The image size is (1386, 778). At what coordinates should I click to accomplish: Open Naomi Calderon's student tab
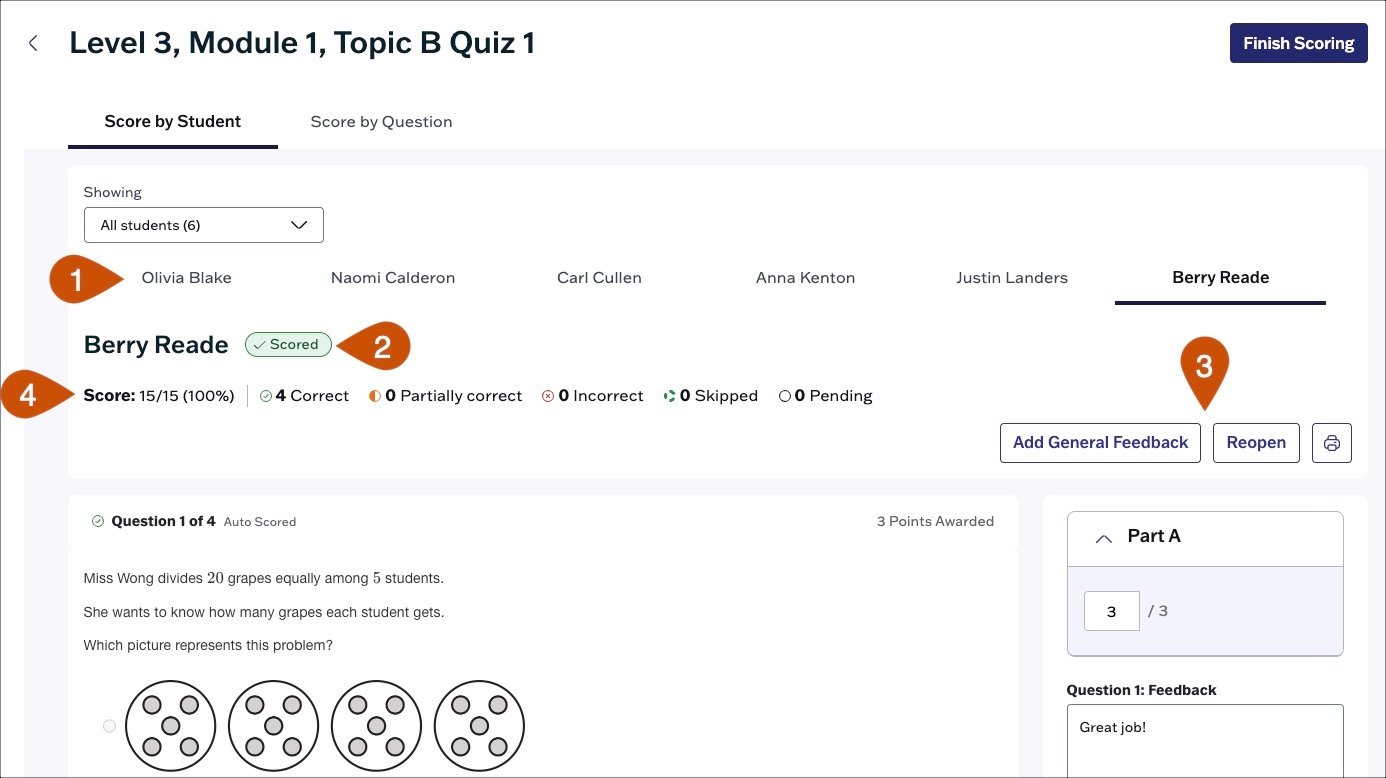393,278
